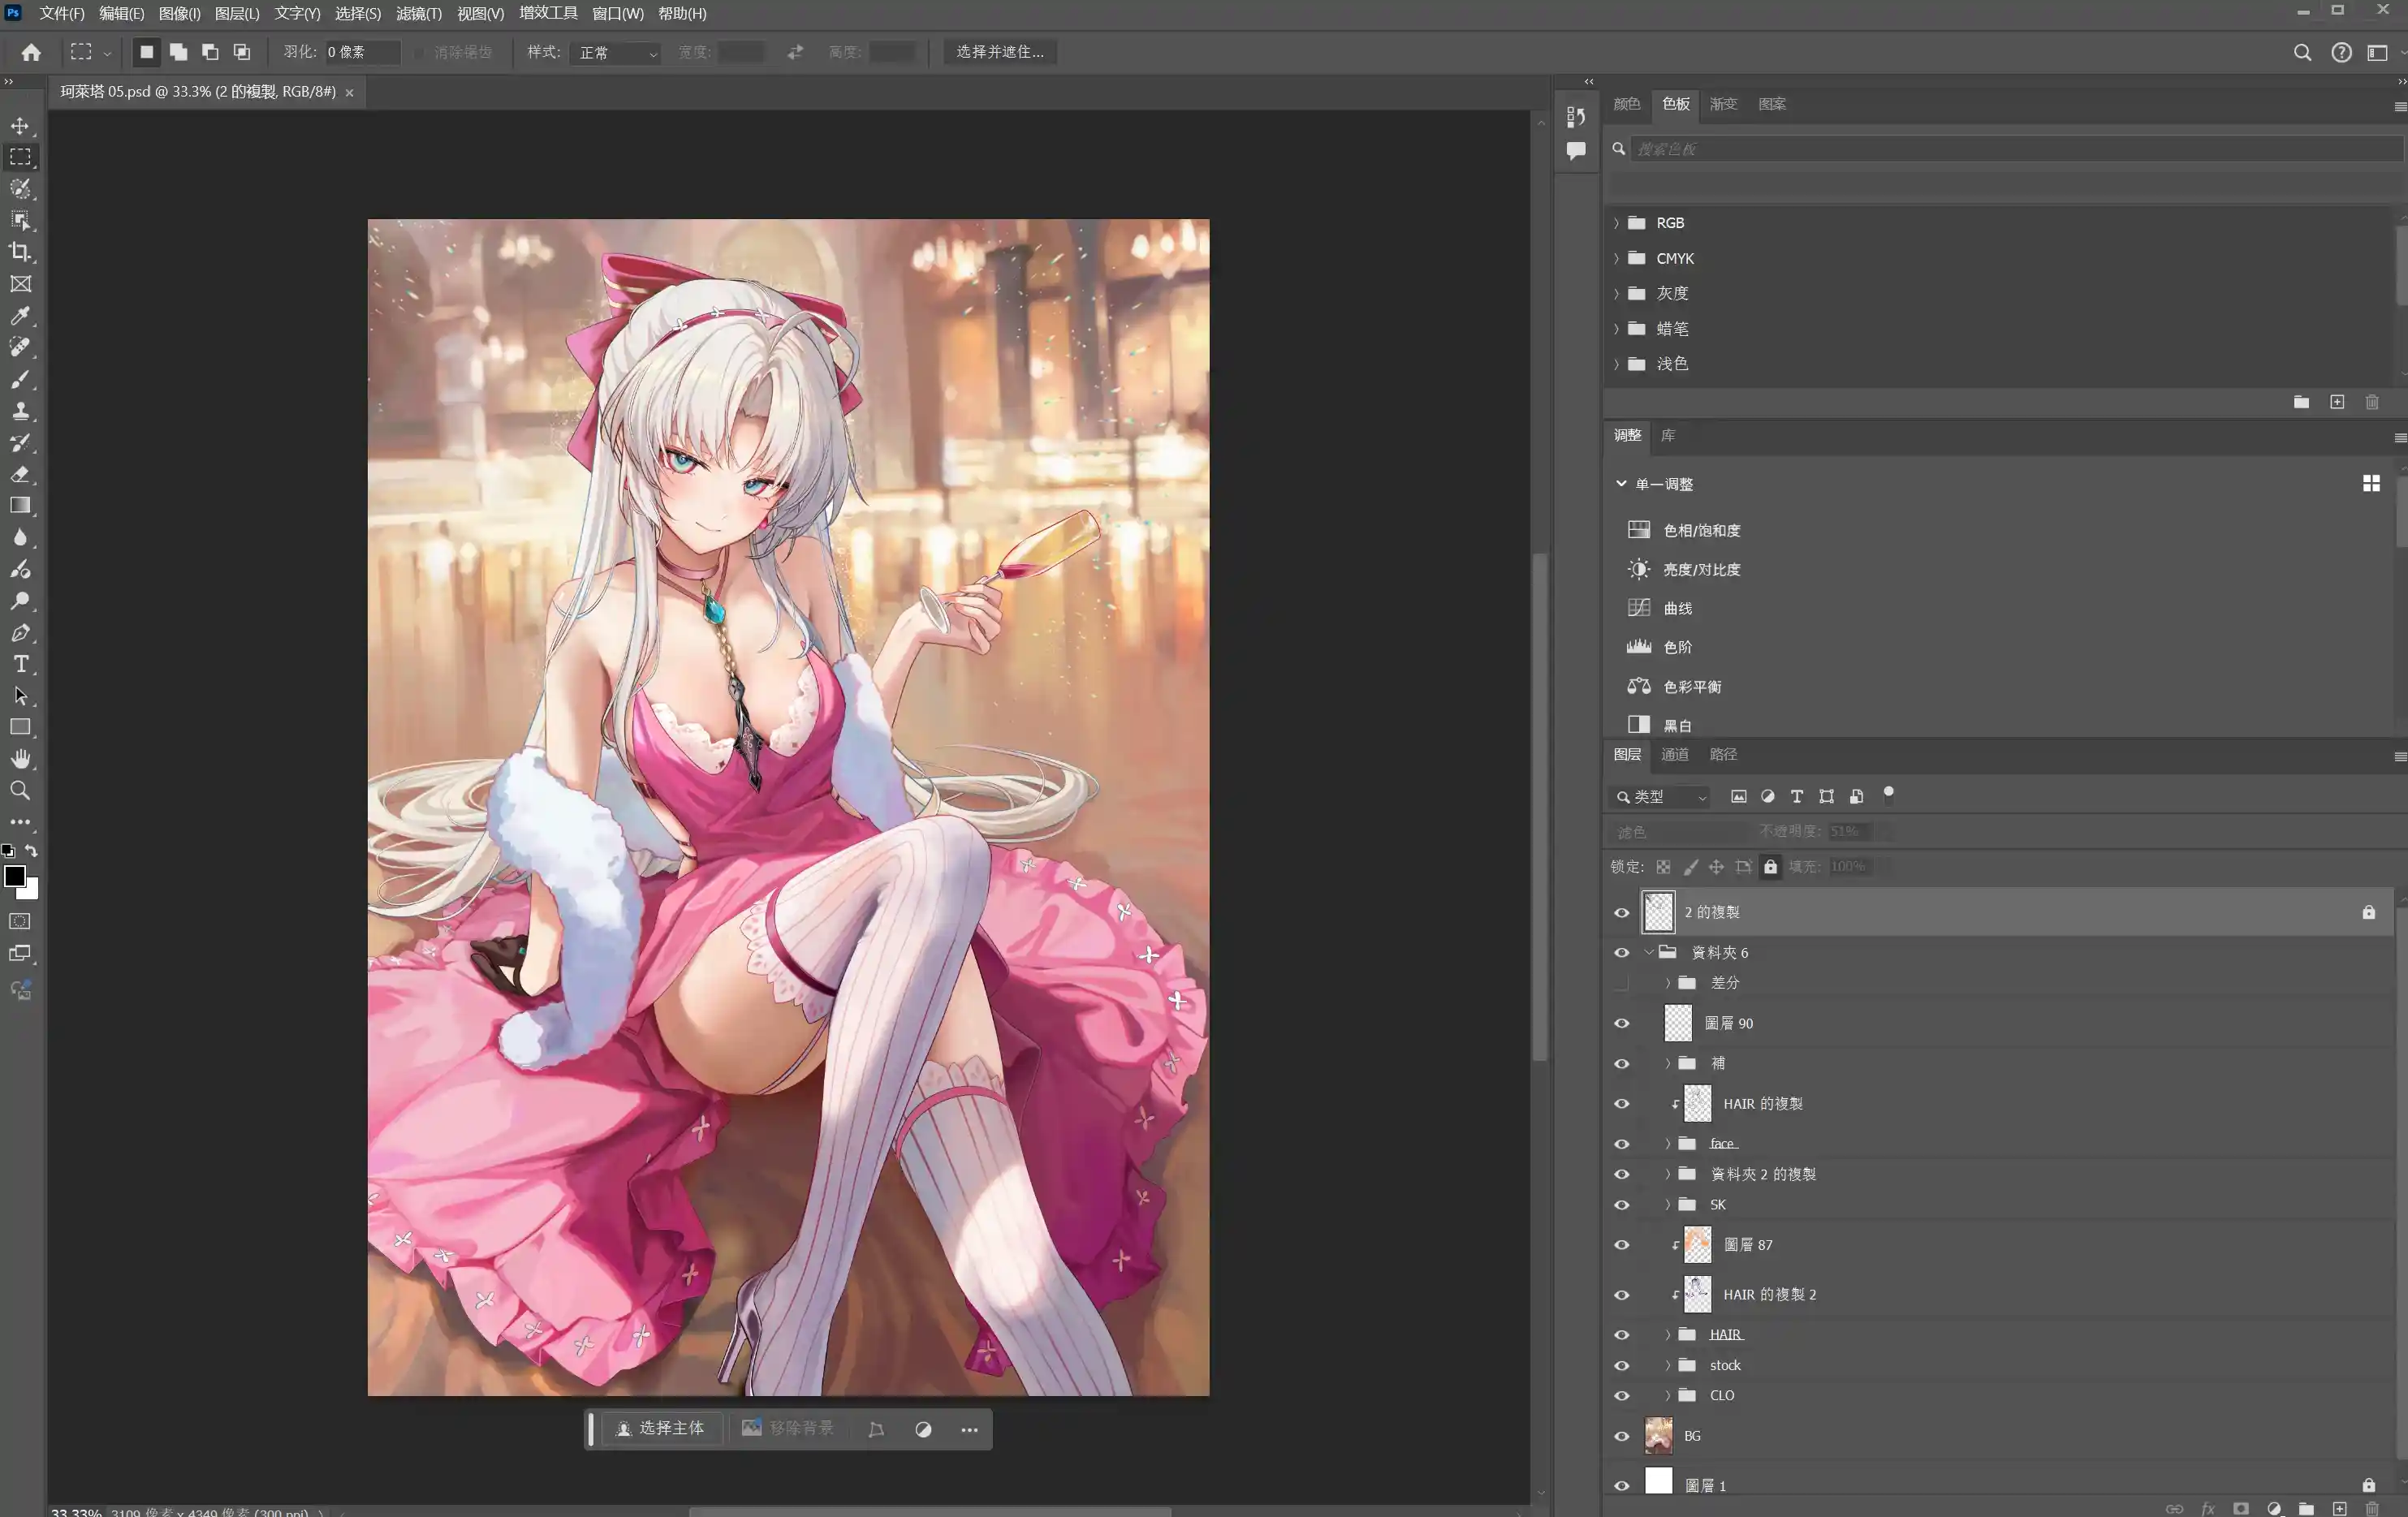Select the Horizontal Type tool
Screen dimensions: 2408x1517
point(20,664)
